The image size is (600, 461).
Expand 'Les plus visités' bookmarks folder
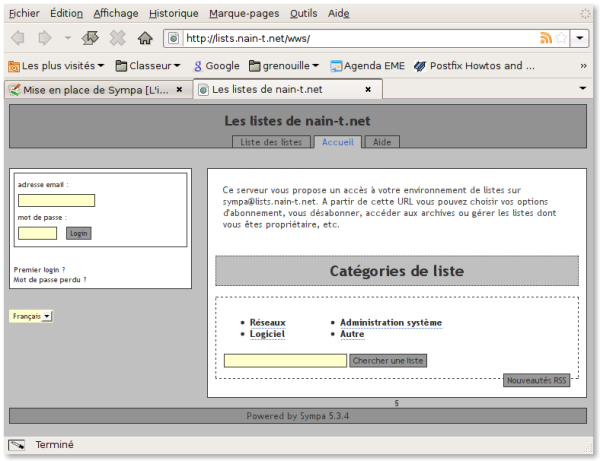pos(56,66)
